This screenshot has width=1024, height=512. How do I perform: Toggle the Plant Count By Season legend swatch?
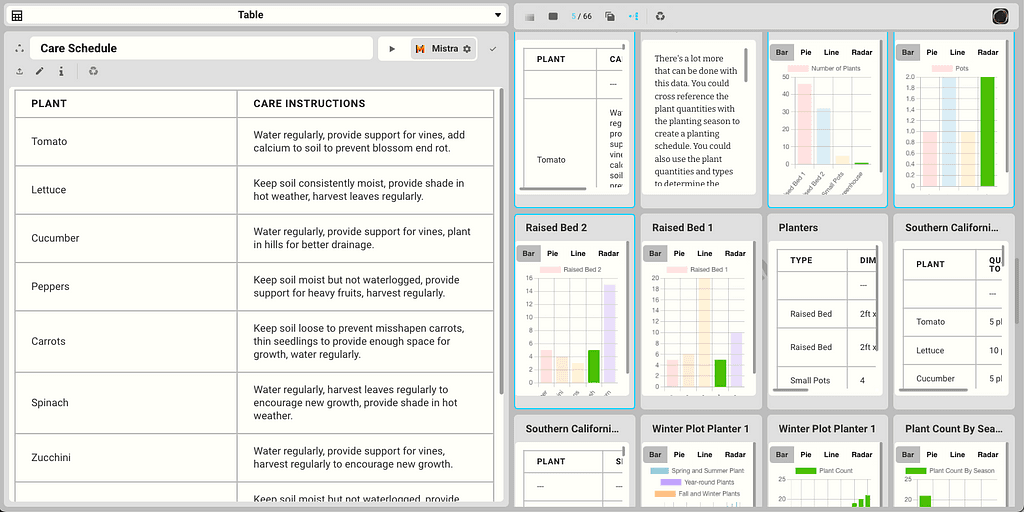click(x=916, y=470)
